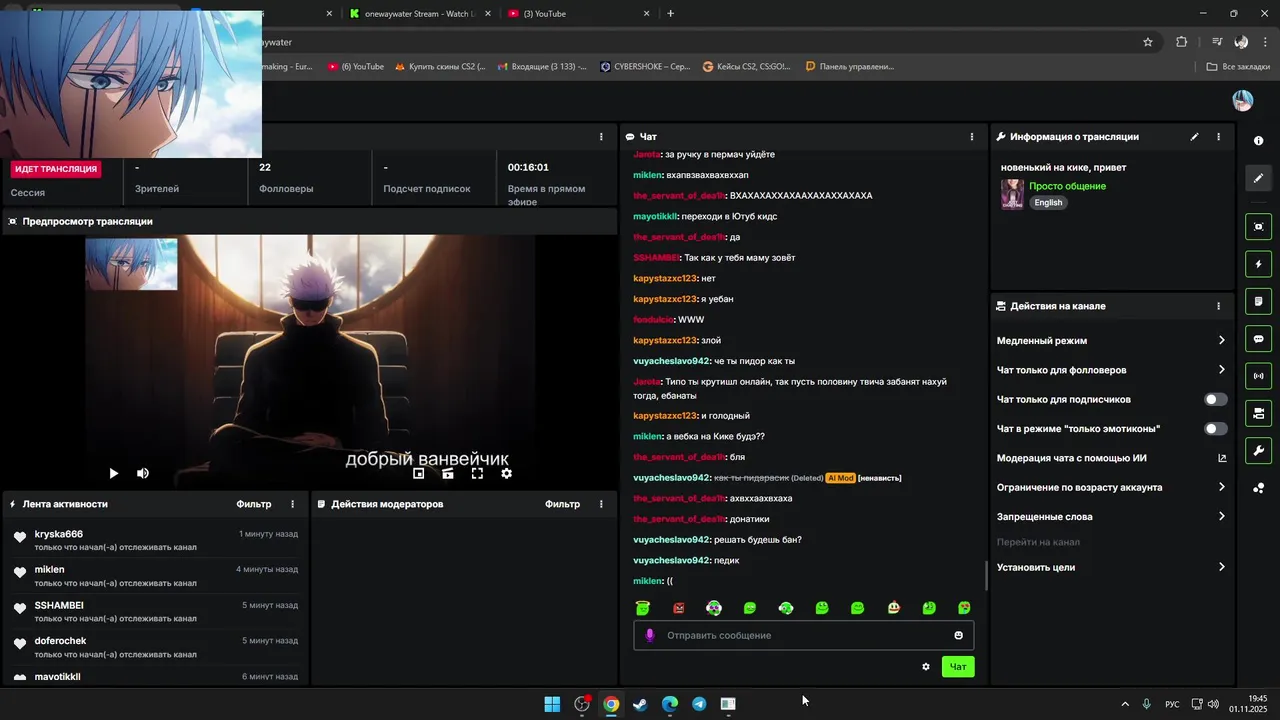Click the Просто общение category link
1280x720 pixels.
click(1067, 186)
